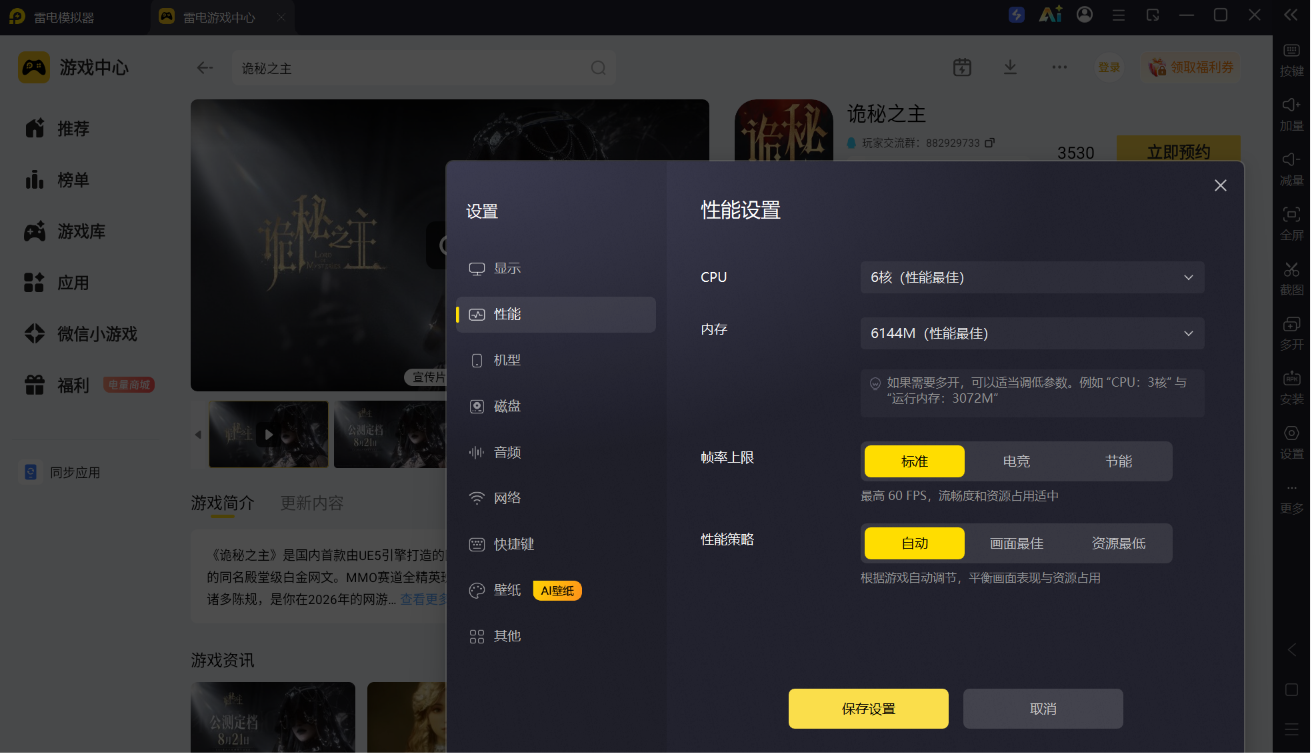Play the video thumbnail below the main banner
1311x753 pixels.
pos(268,434)
